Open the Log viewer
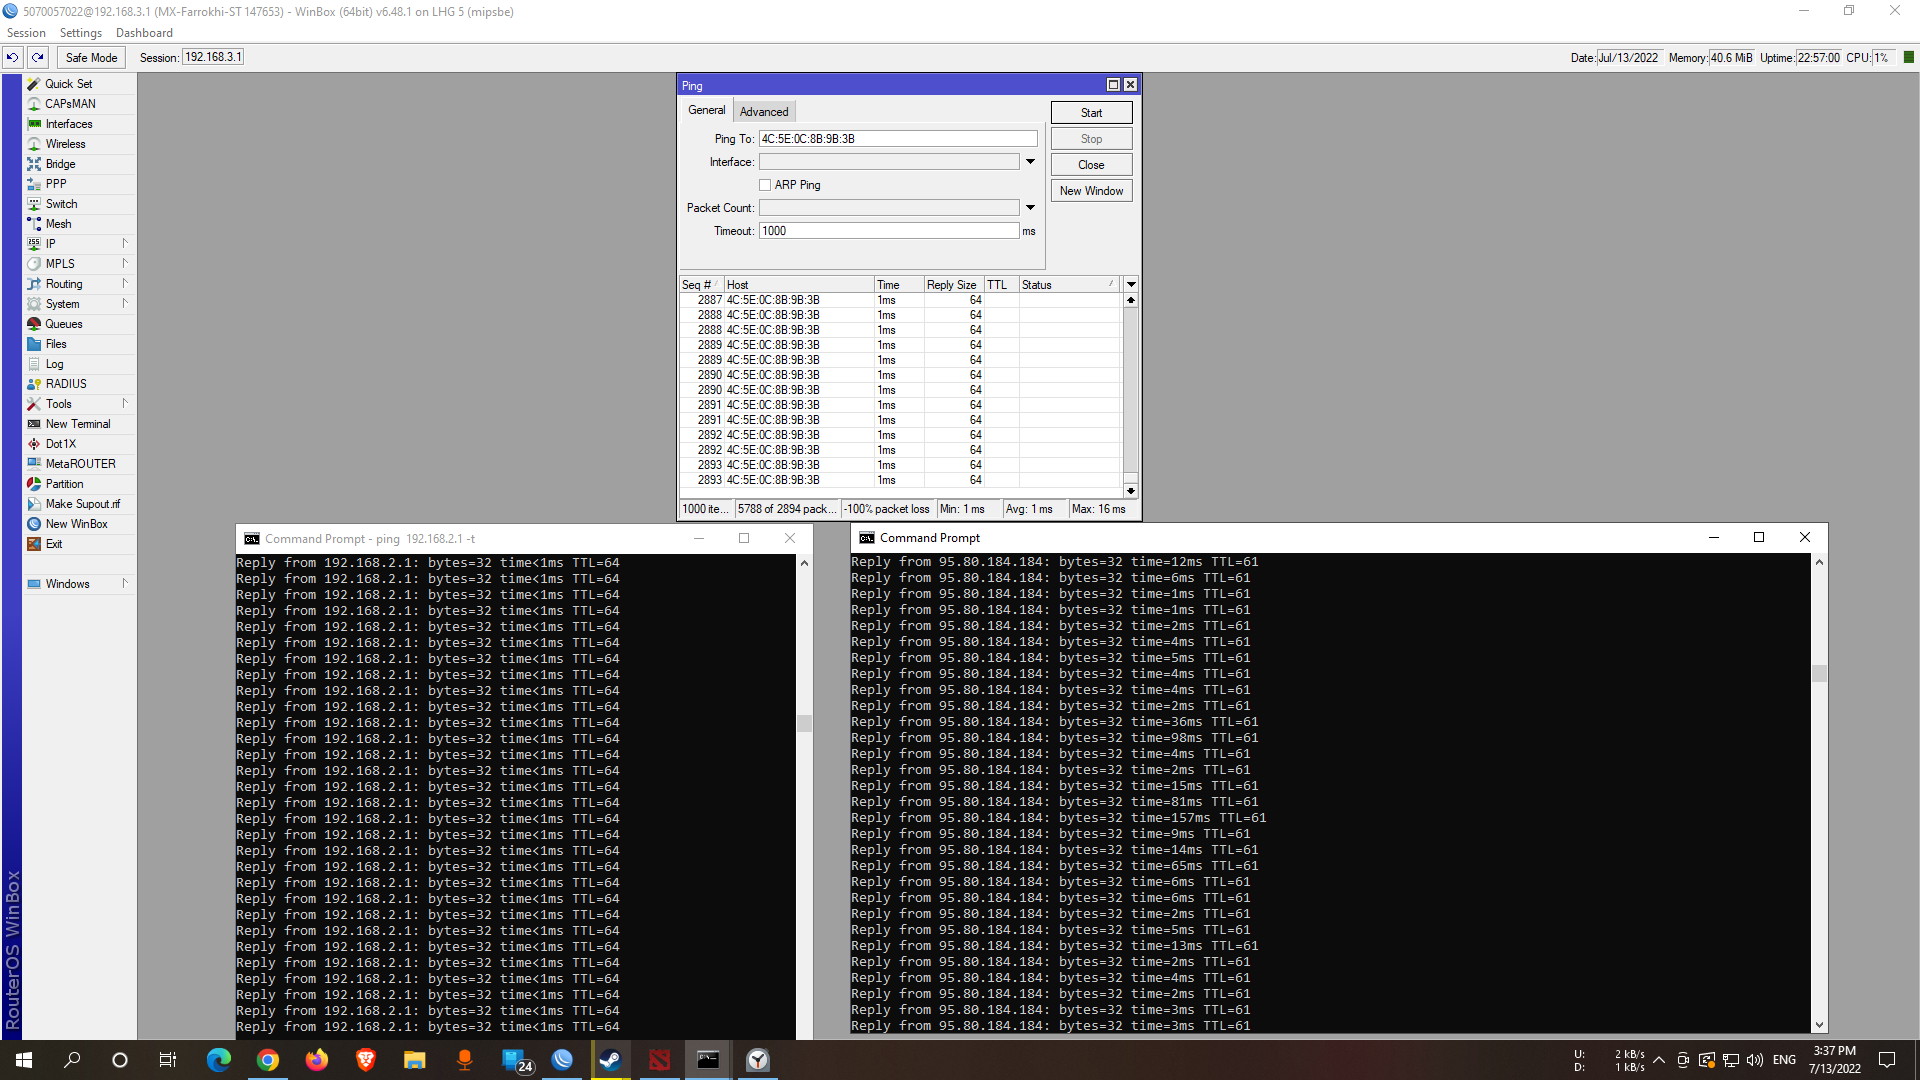 coord(53,363)
